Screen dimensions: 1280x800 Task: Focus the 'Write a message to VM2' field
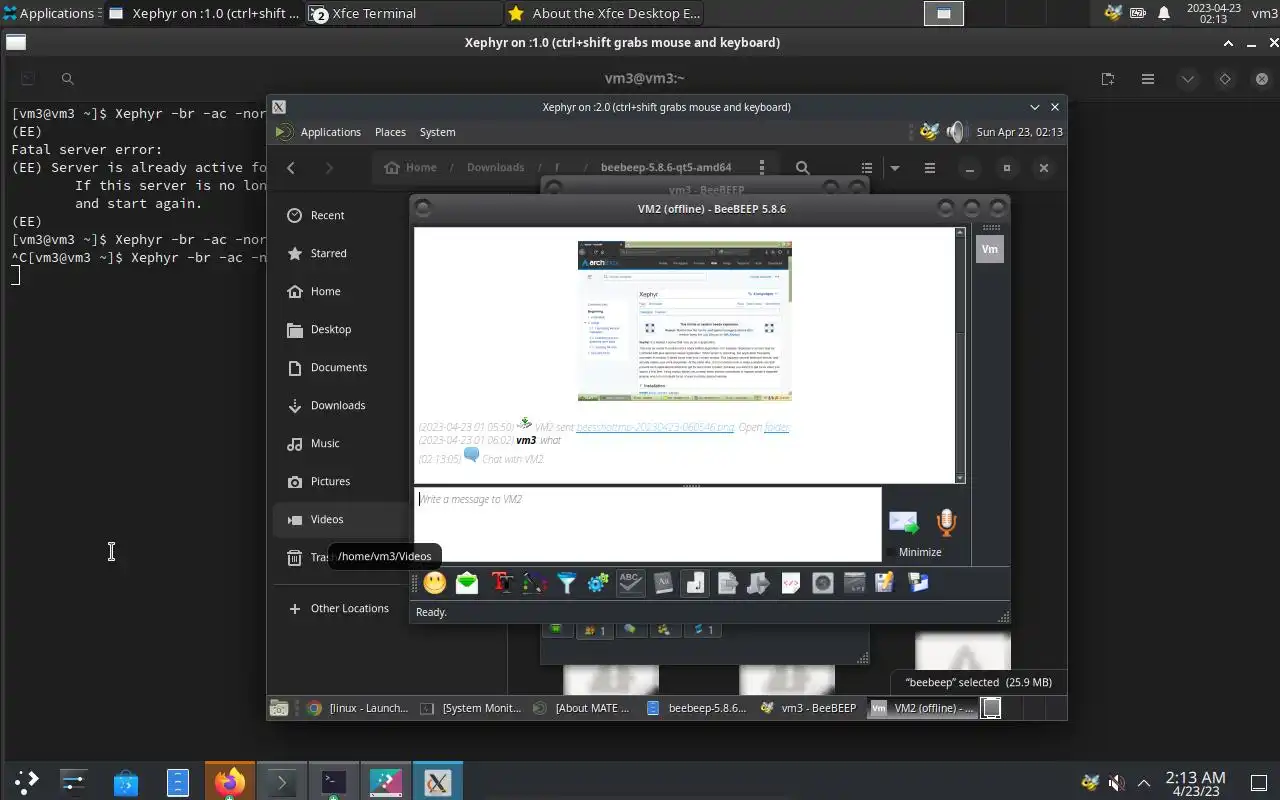click(648, 524)
